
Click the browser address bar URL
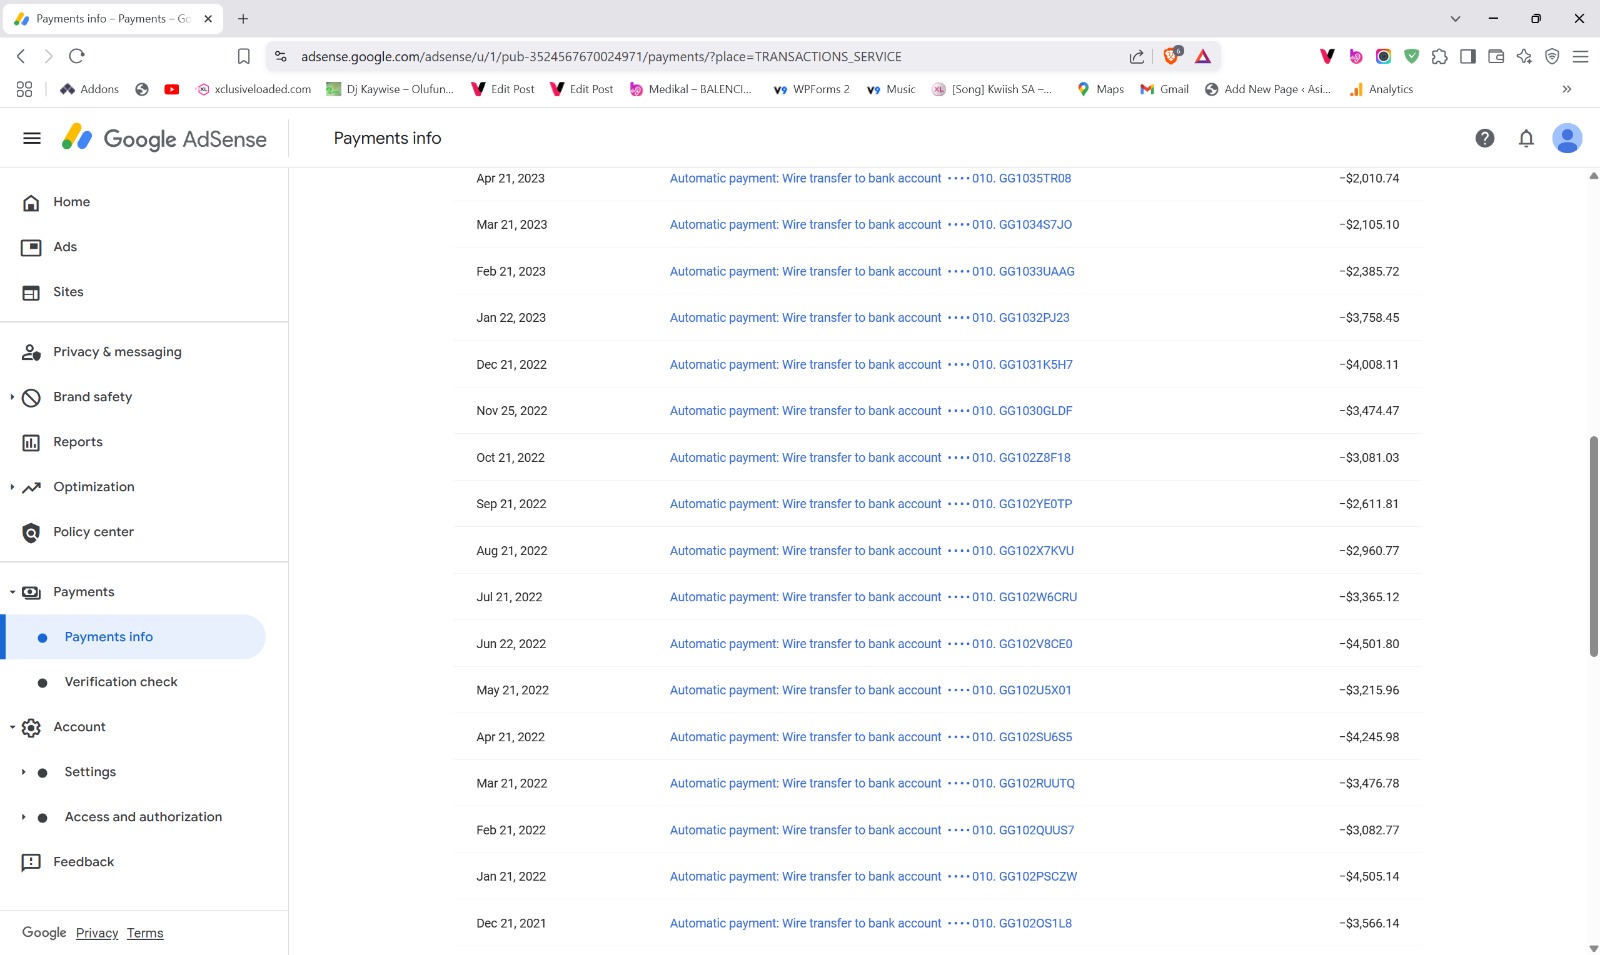(x=600, y=57)
